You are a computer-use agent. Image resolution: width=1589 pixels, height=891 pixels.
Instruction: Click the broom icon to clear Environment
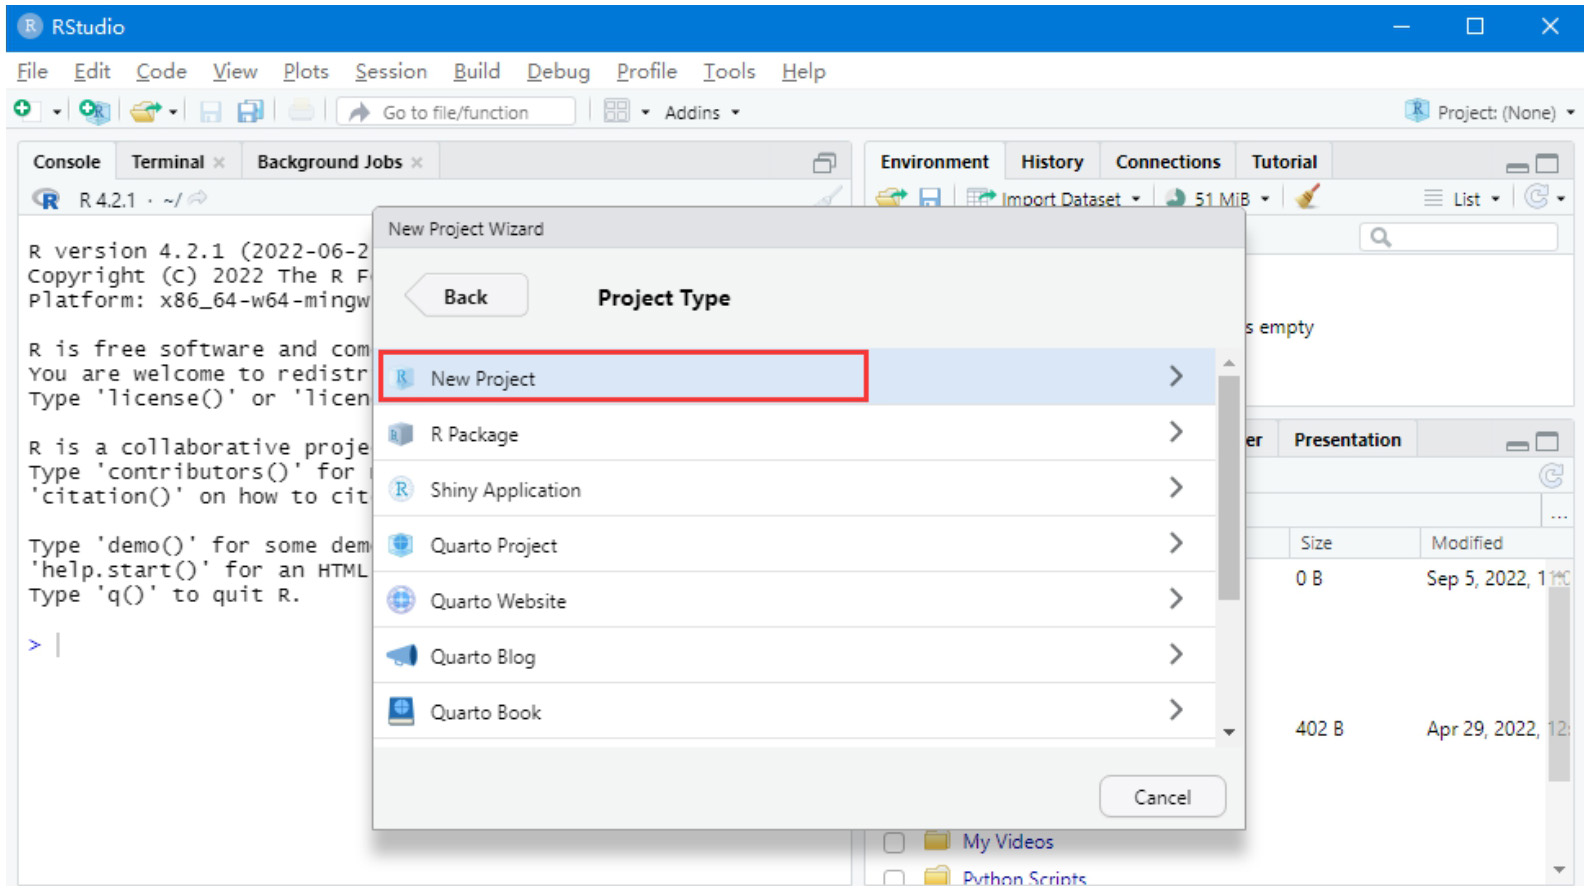click(x=1307, y=197)
